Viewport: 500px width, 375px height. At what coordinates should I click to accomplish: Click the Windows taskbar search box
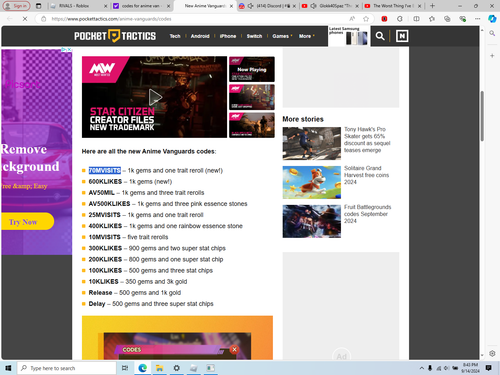click(x=67, y=368)
